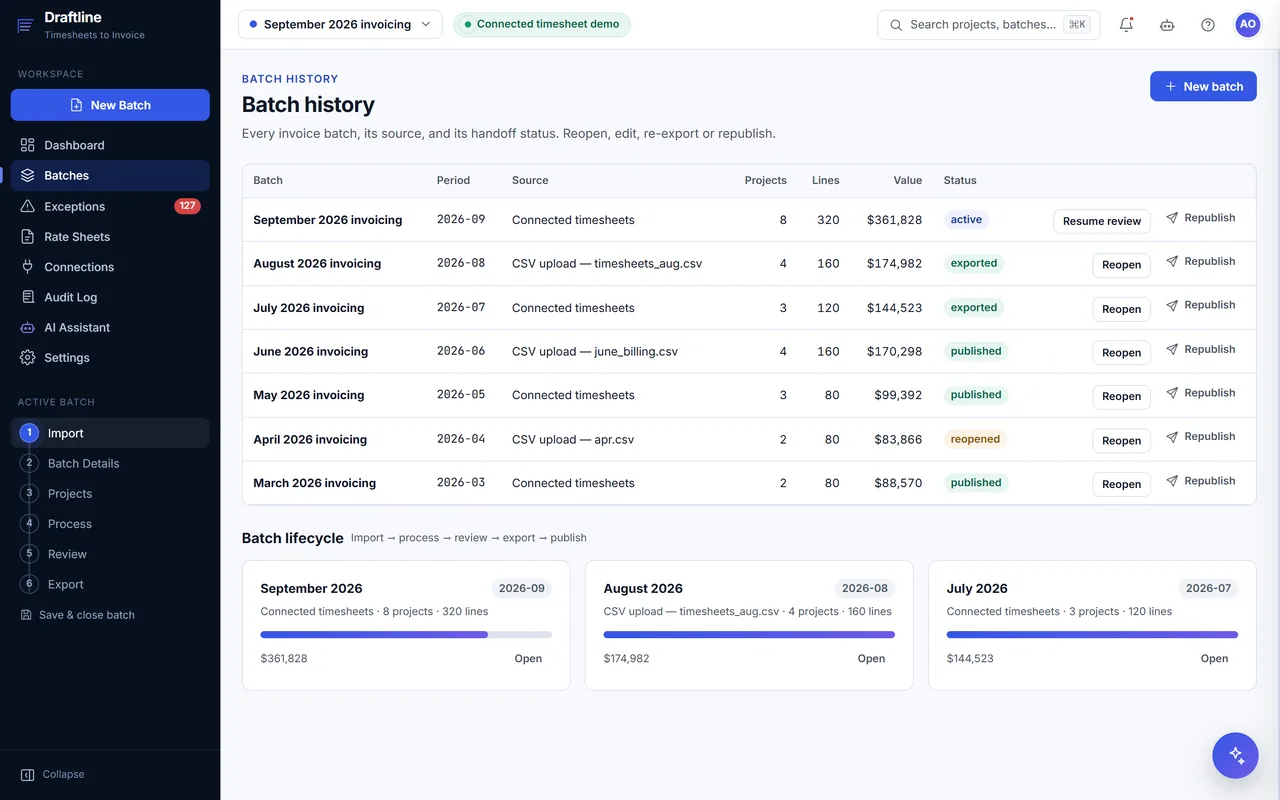This screenshot has width=1280, height=800.
Task: Click step 1 Import circle
Action: [29, 433]
